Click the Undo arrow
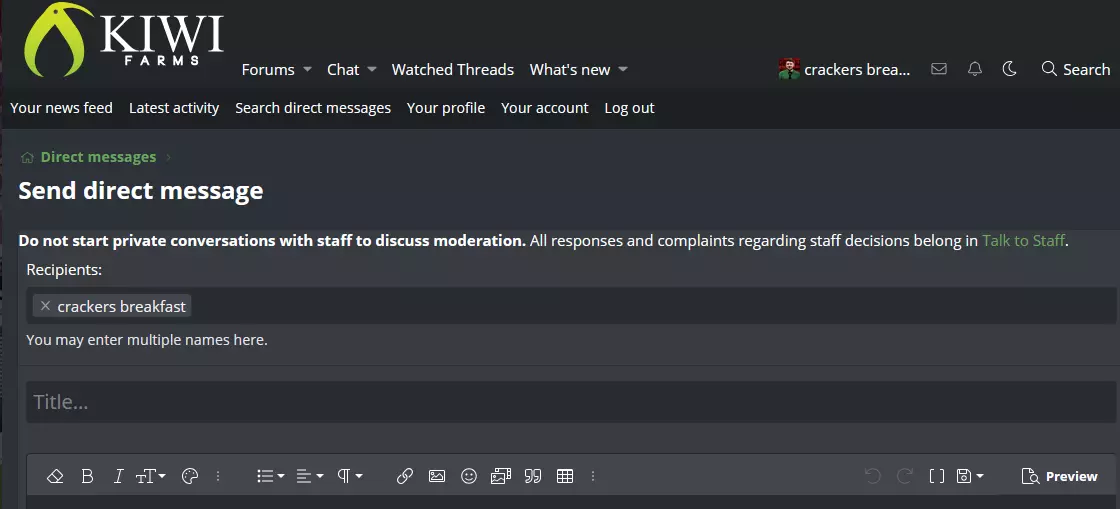Image resolution: width=1120 pixels, height=509 pixels. pos(872,476)
